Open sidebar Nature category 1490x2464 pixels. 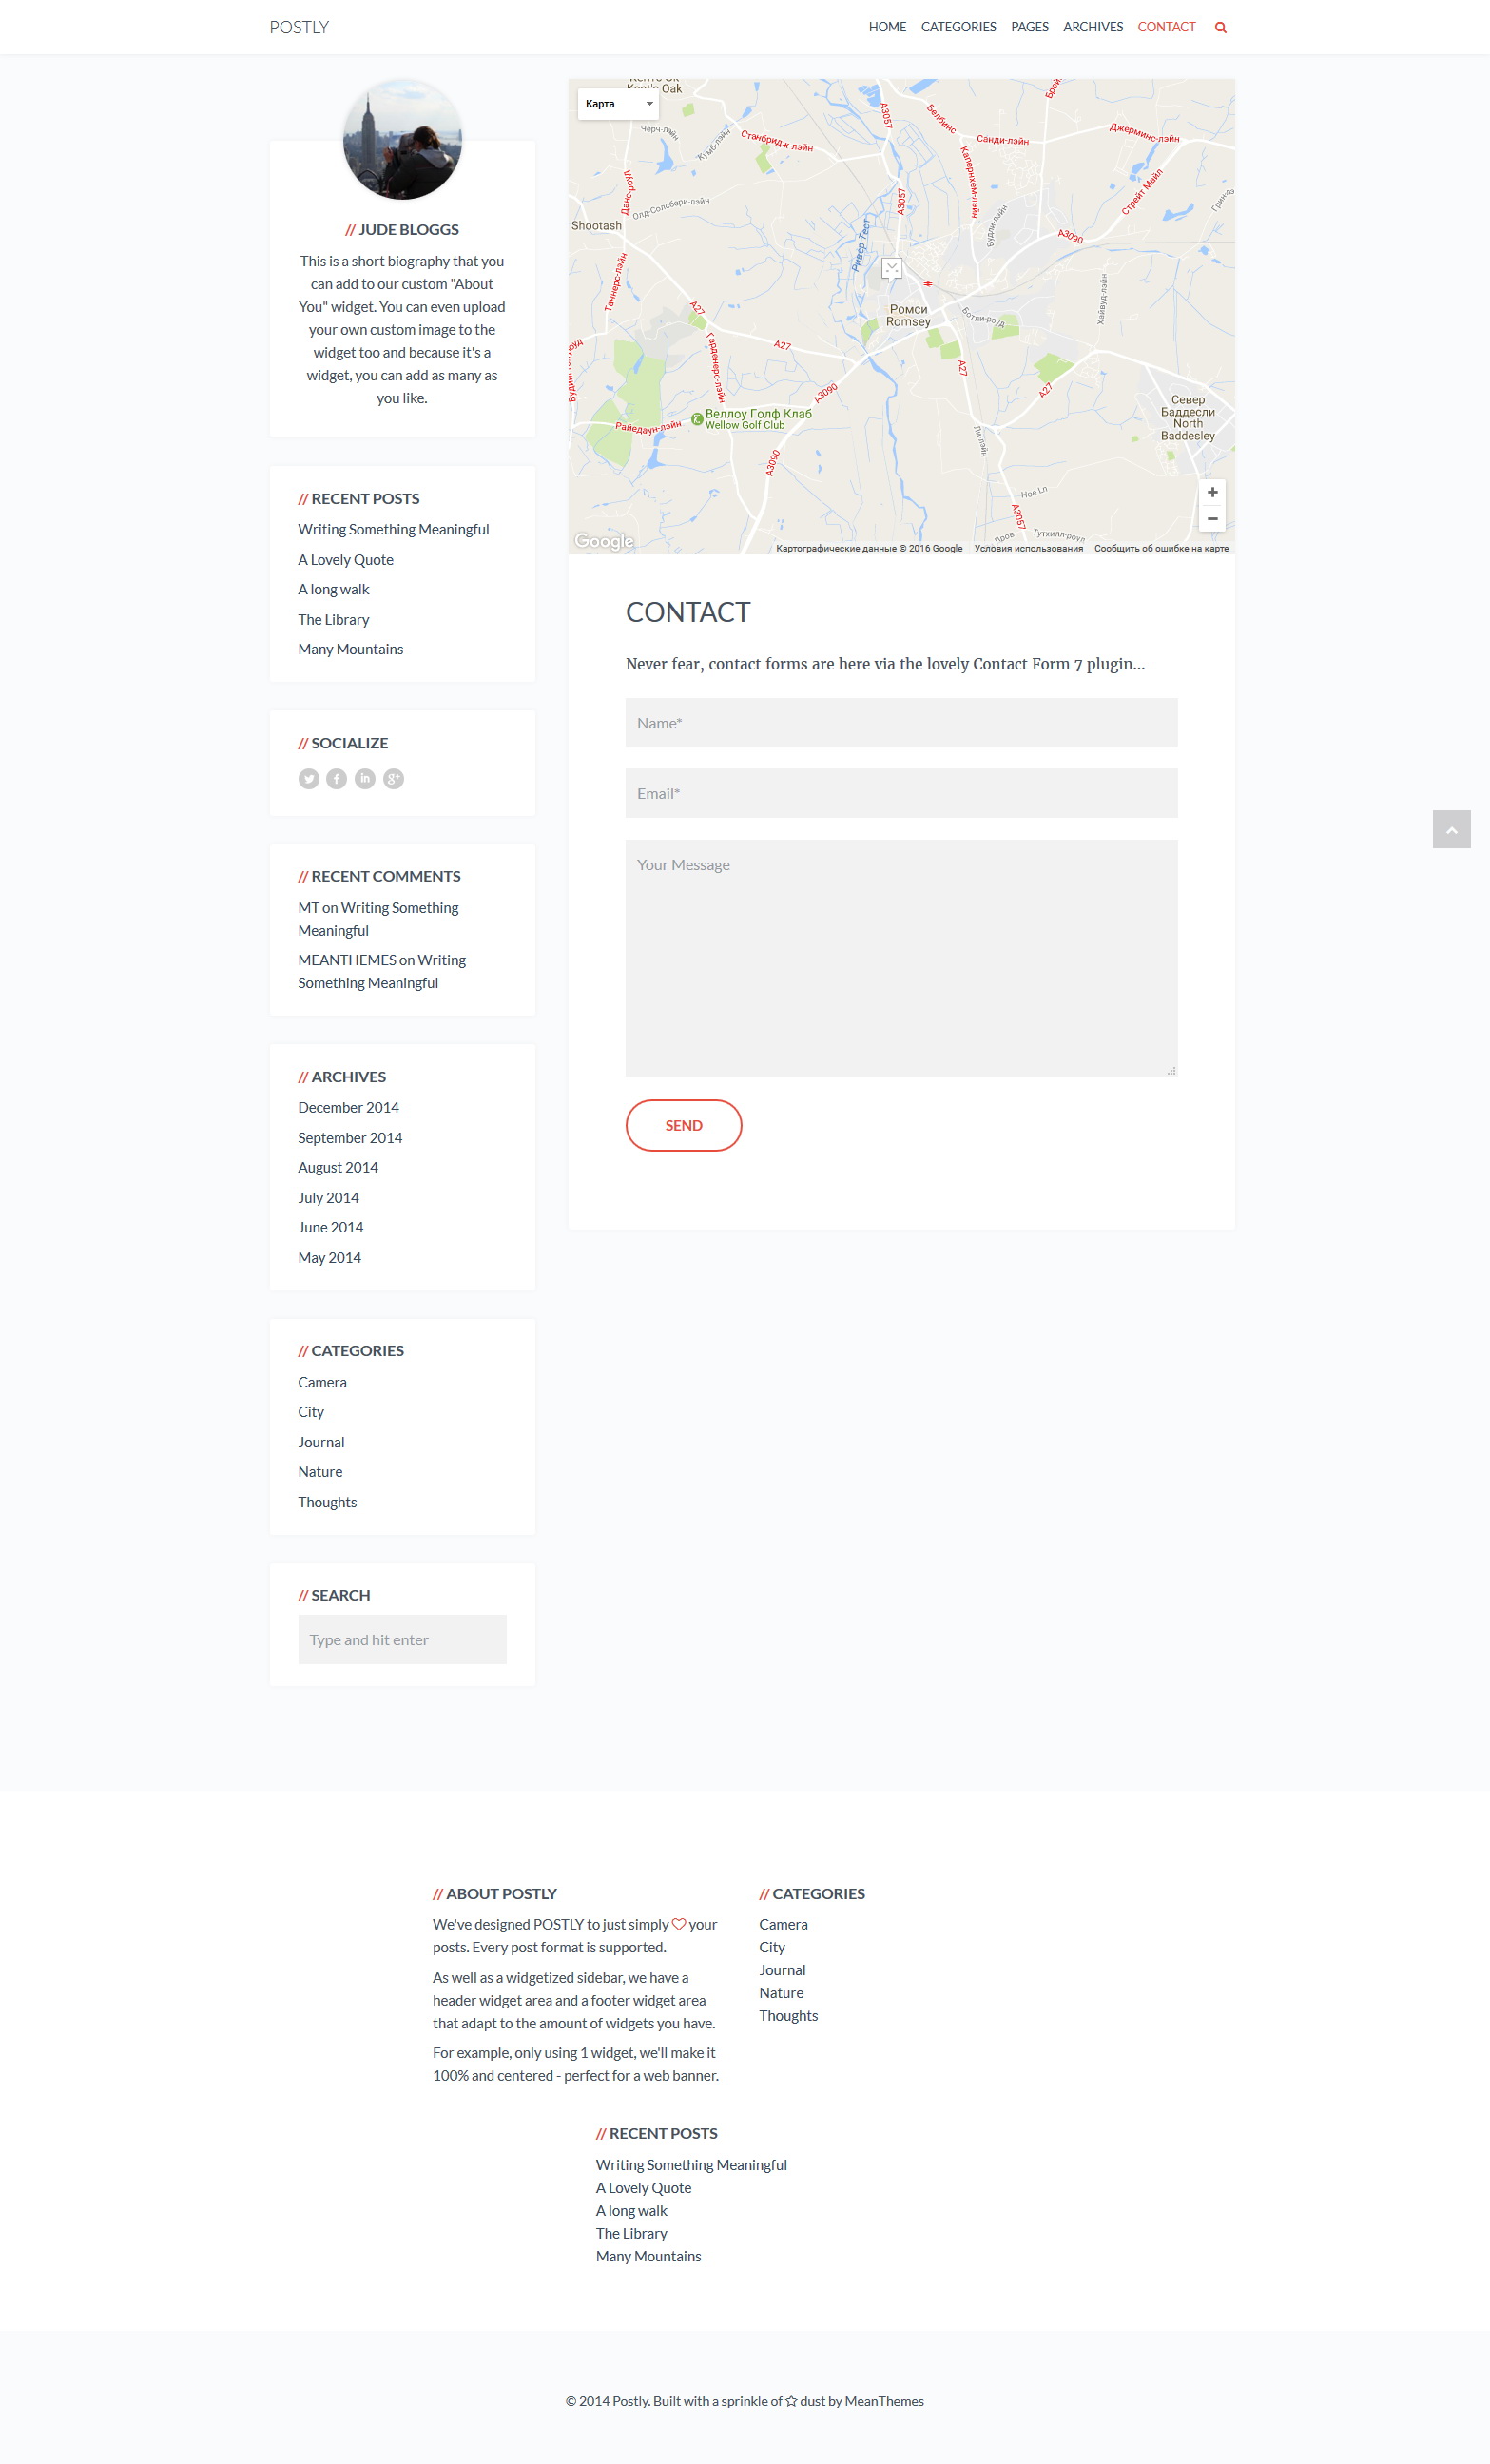pyautogui.click(x=320, y=1472)
